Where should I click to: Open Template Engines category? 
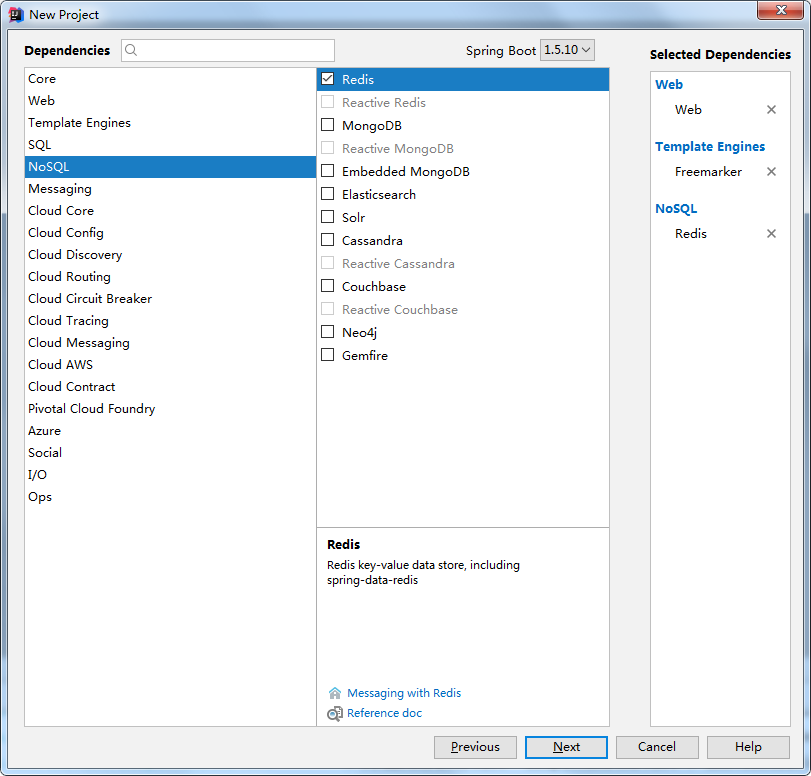[x=170, y=123]
